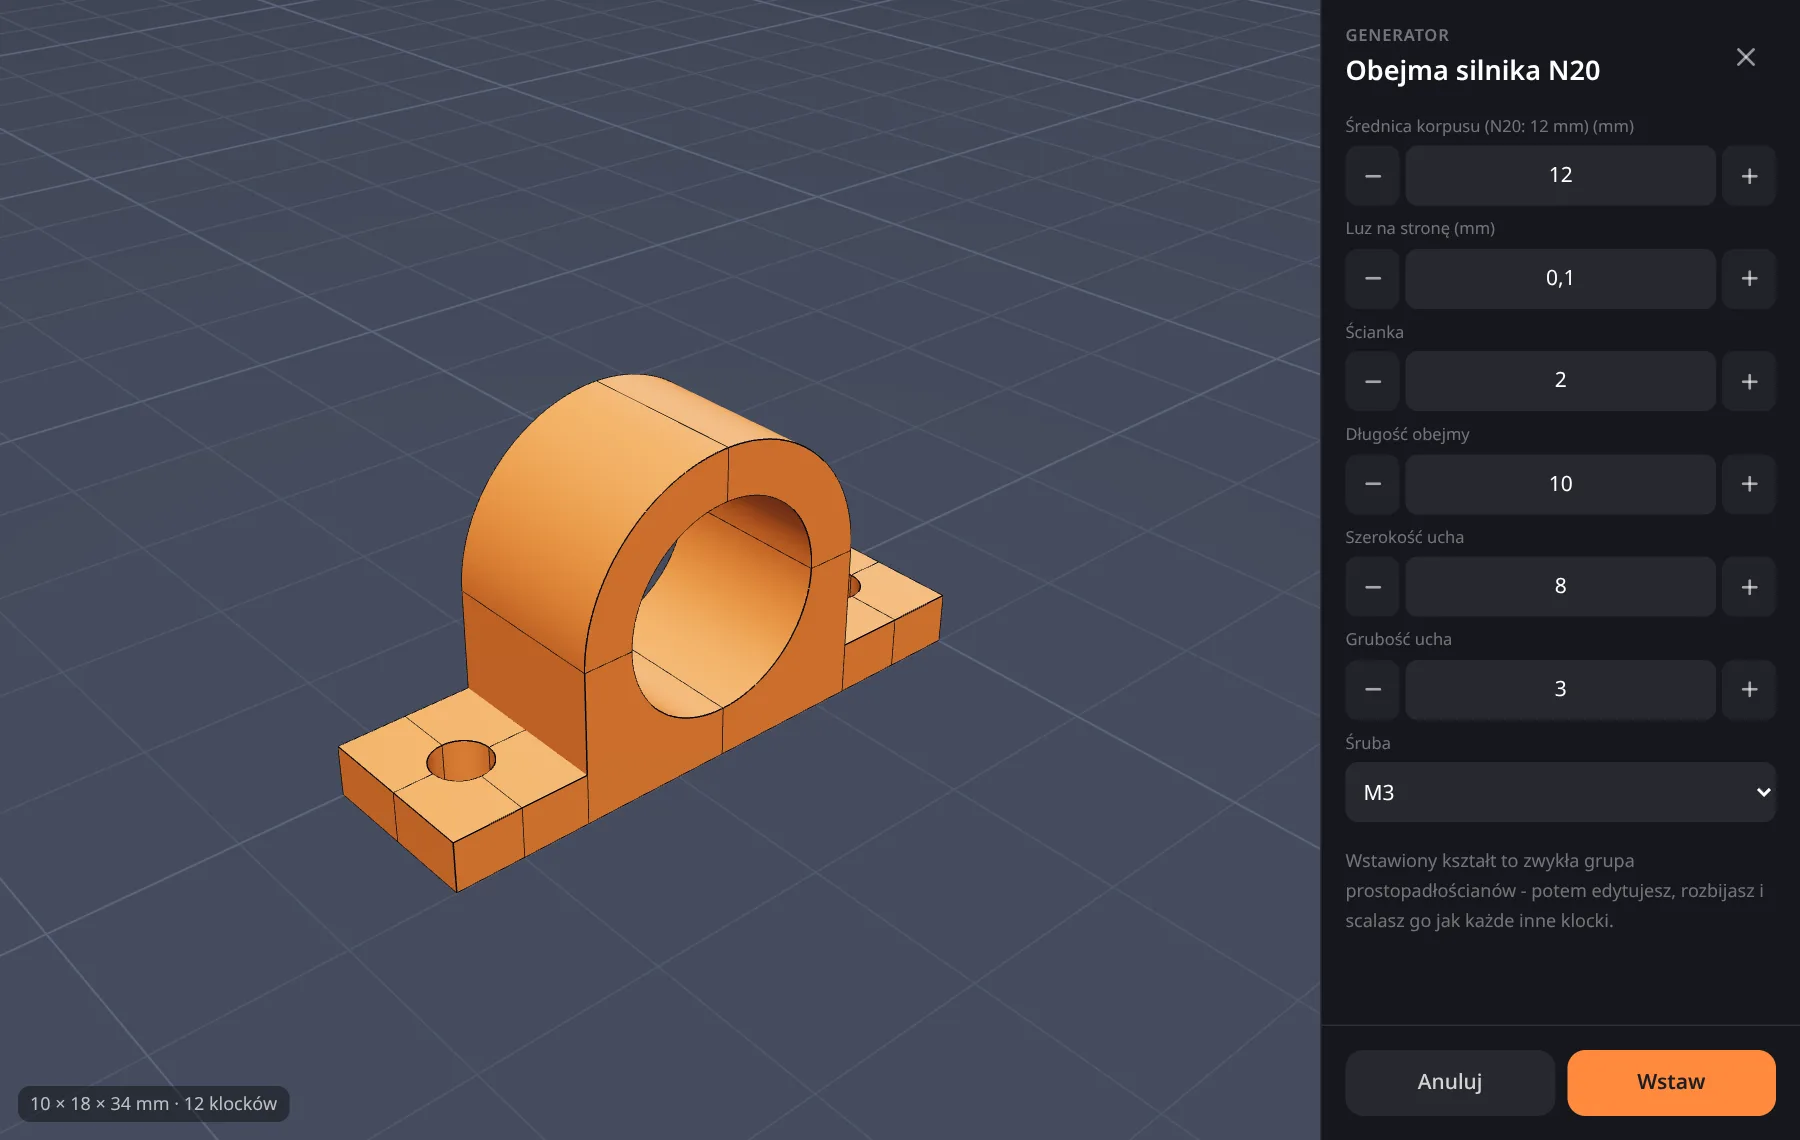1800x1140 pixels.
Task: Focus the Średnica korpusu field showing 12
Action: click(x=1560, y=176)
